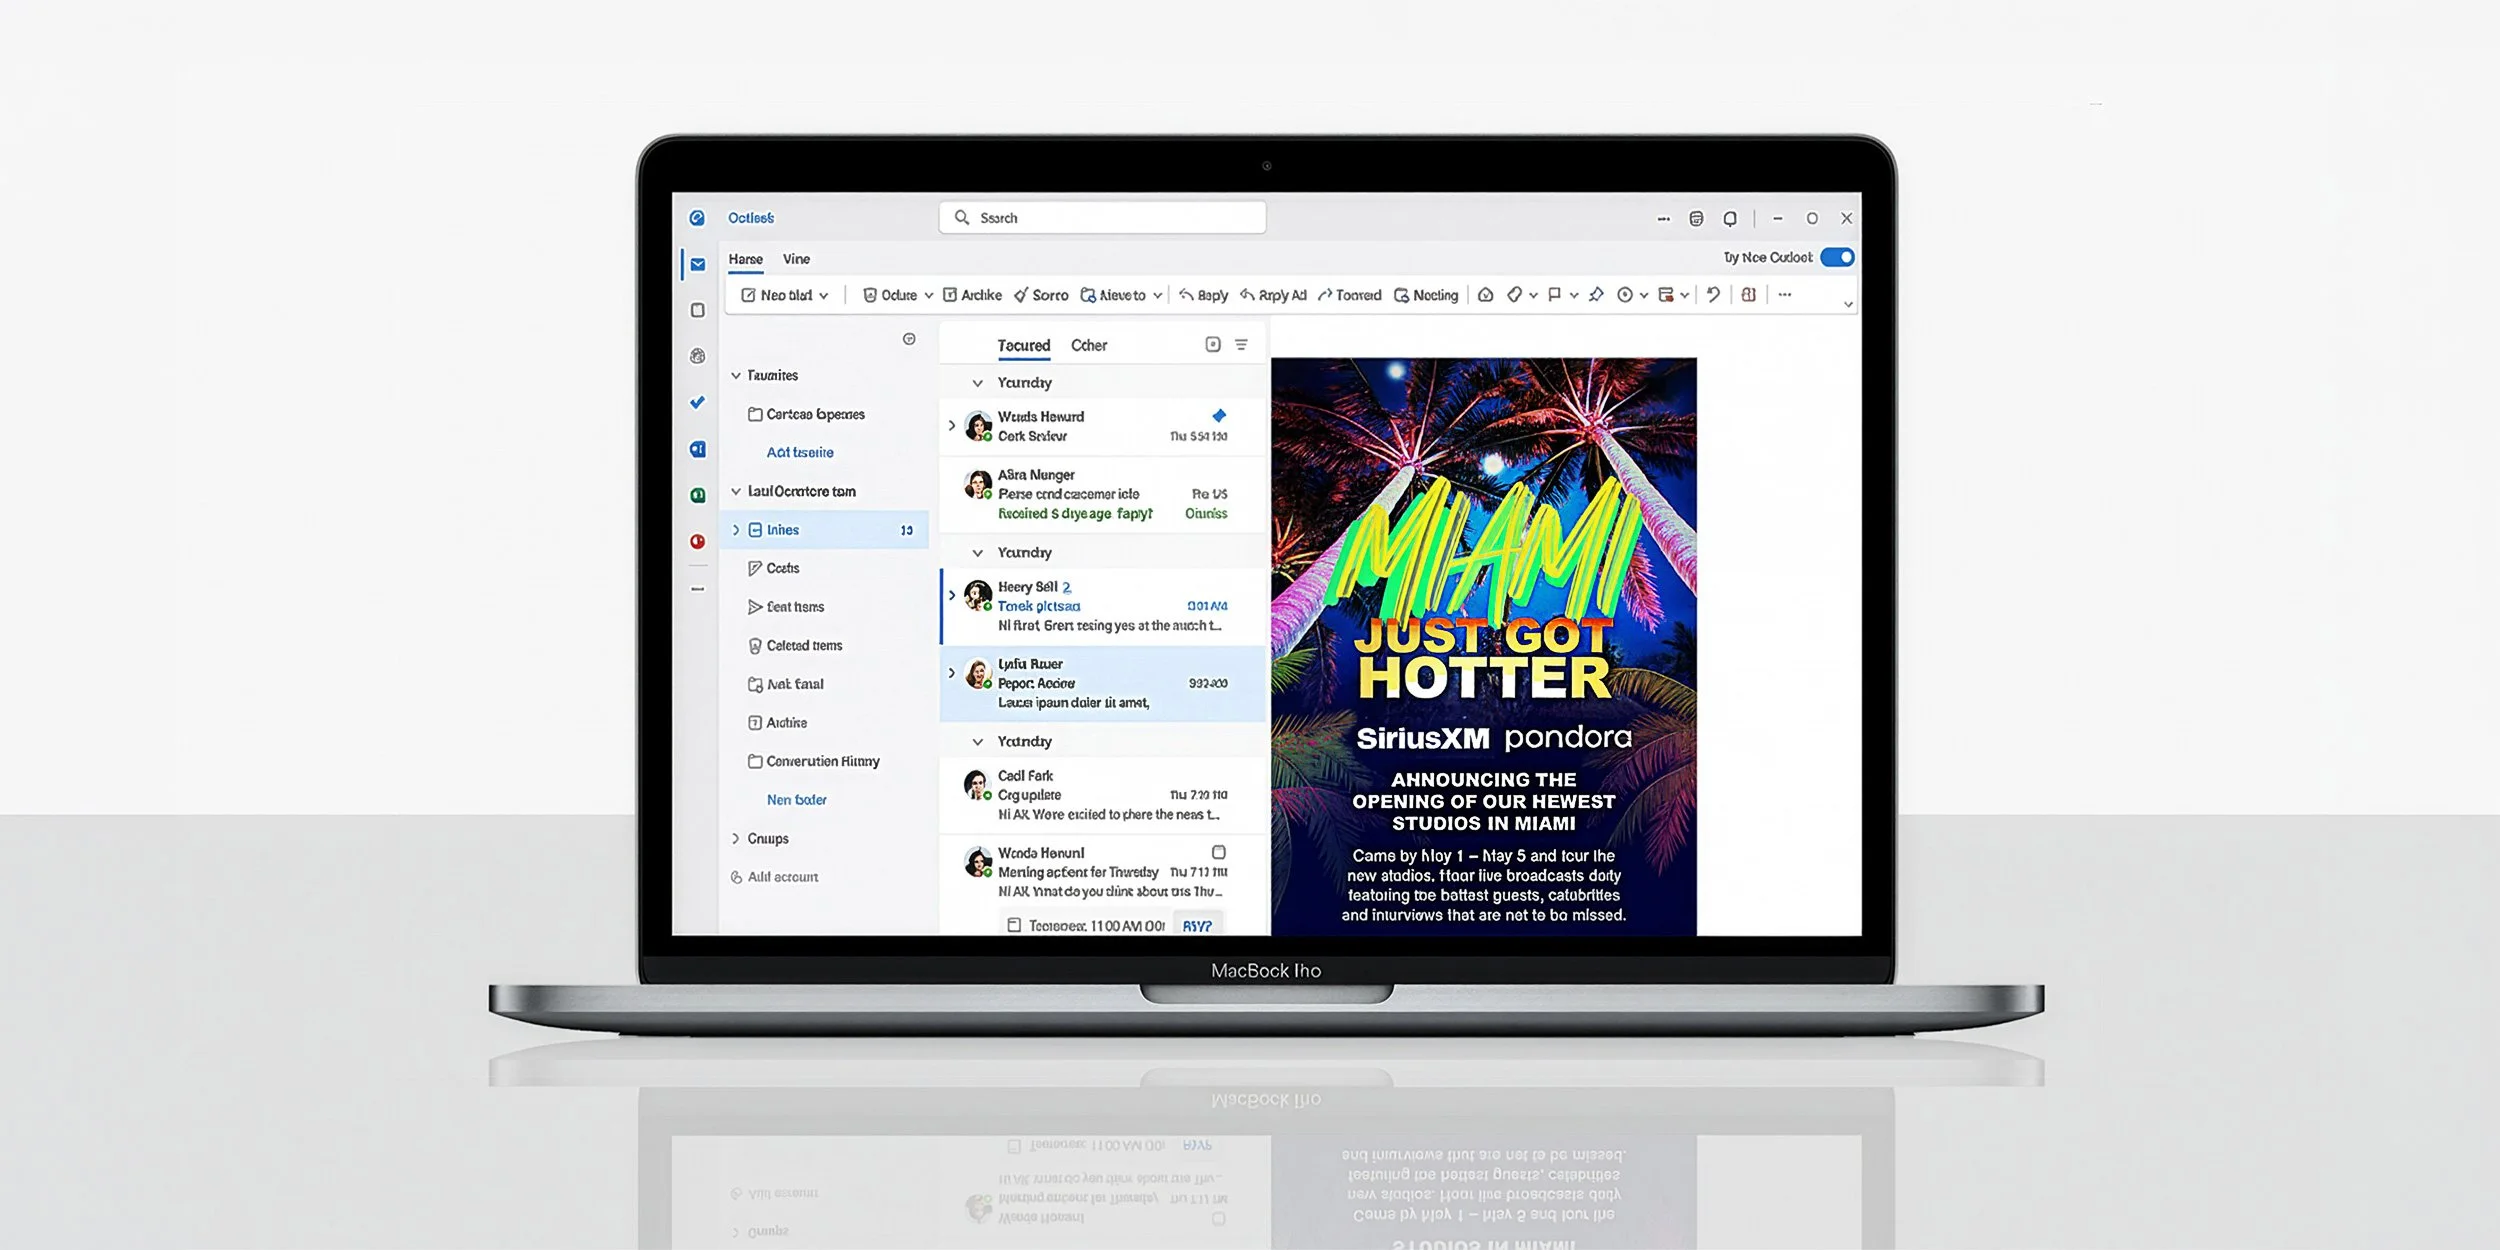Click in the Search field
The image size is (2500, 1250).
(1102, 218)
